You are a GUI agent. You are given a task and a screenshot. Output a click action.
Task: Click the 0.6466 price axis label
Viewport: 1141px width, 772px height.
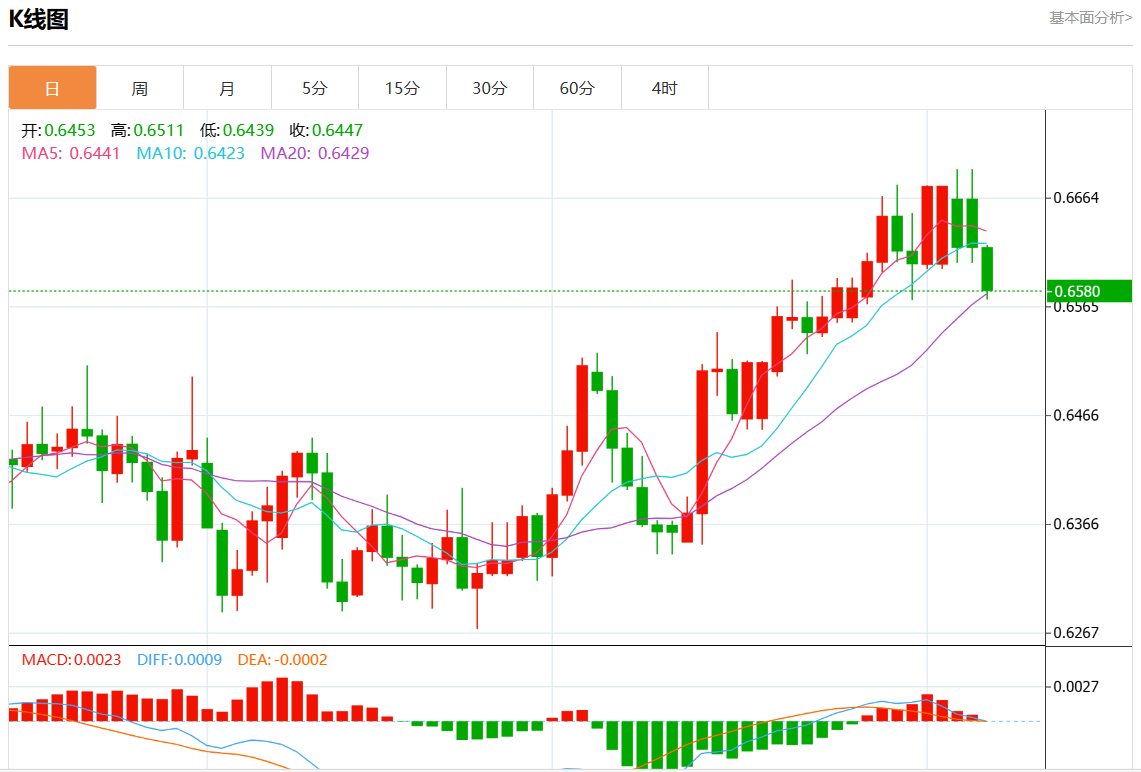[1076, 415]
